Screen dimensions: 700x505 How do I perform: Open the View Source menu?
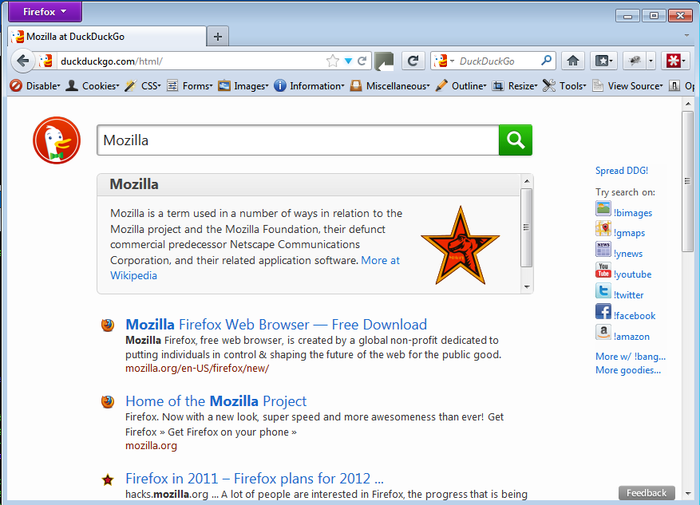coord(627,86)
